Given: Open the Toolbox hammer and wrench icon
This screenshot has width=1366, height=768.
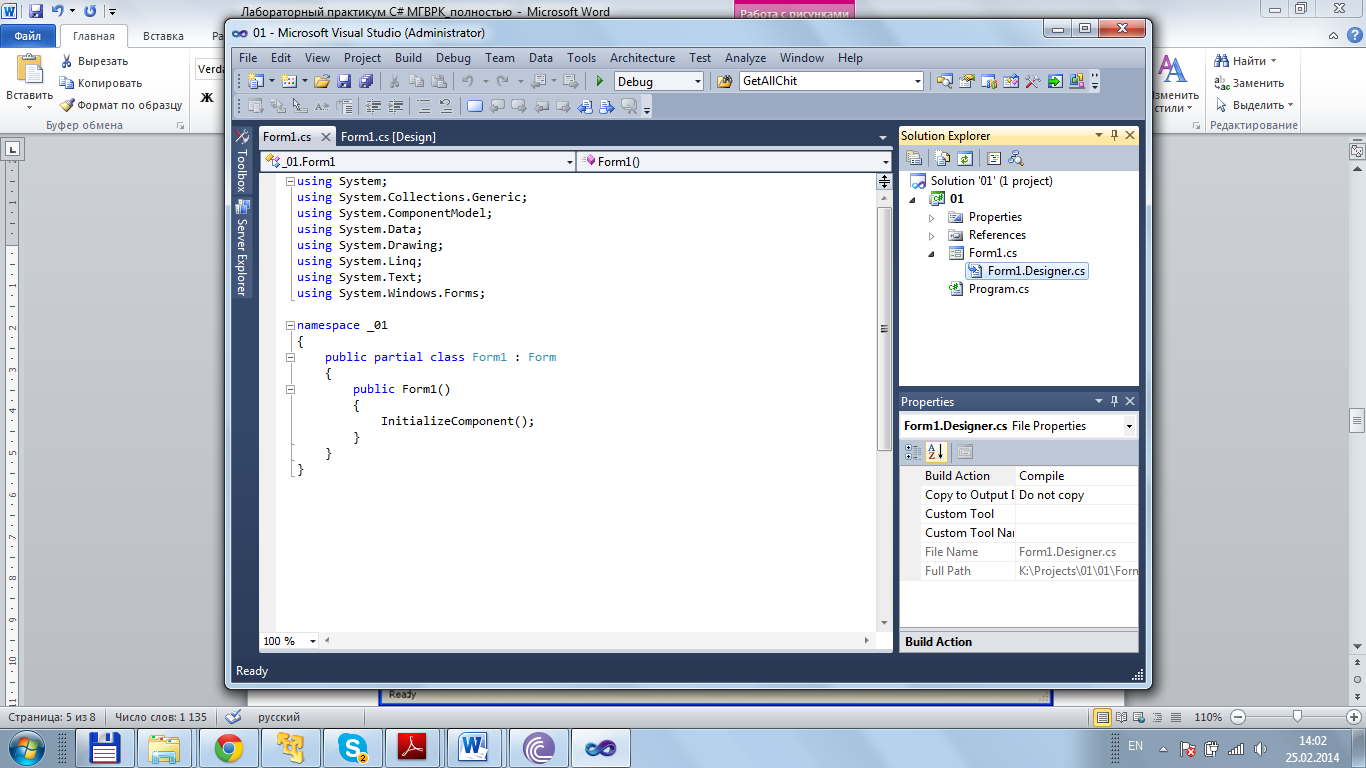Looking at the screenshot, I should click(x=1033, y=81).
